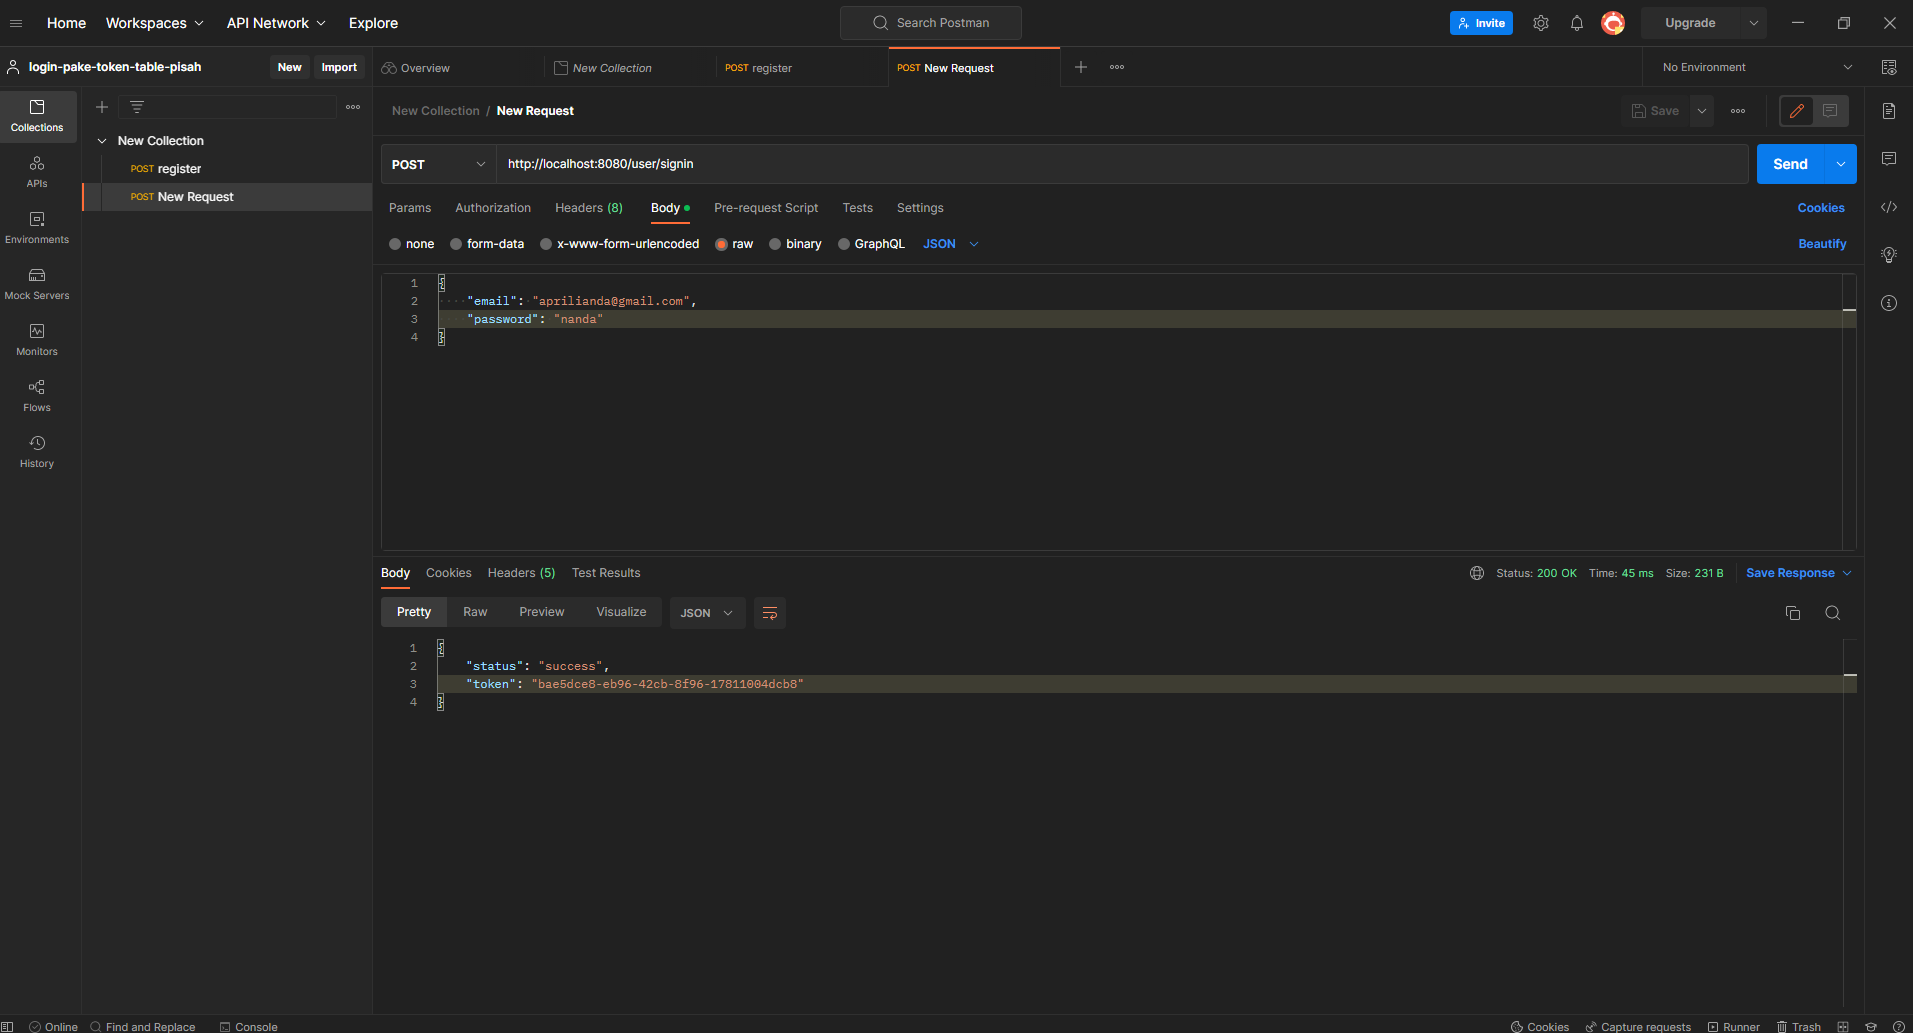1913x1033 pixels.
Task: Open the Flows sidebar panel
Action: coord(37,396)
